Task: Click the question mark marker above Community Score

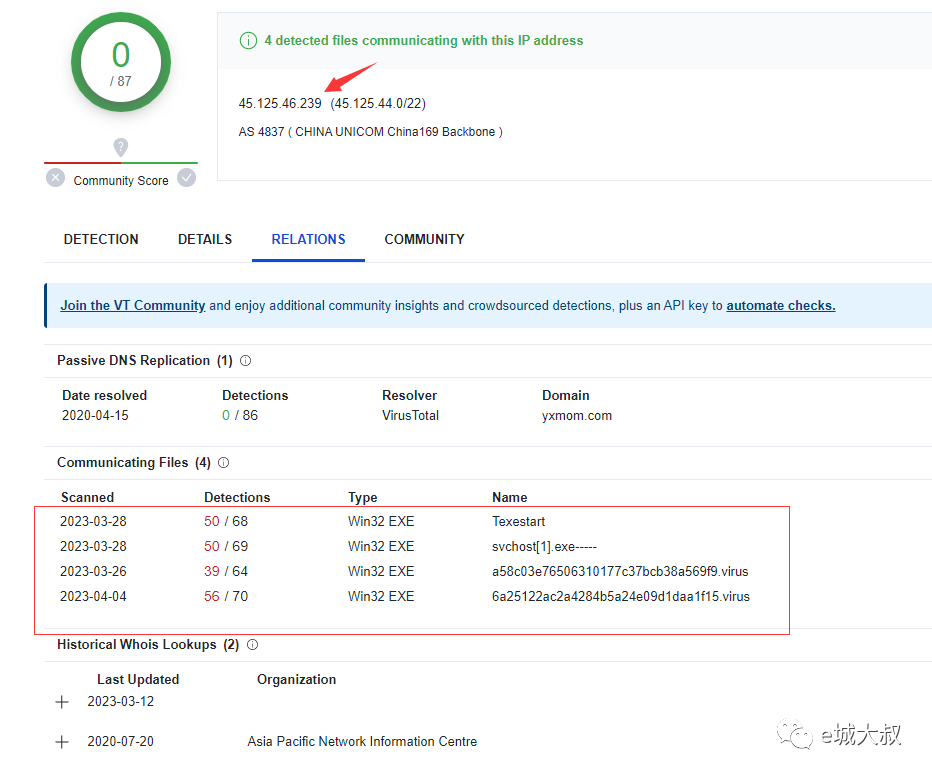Action: pyautogui.click(x=121, y=147)
